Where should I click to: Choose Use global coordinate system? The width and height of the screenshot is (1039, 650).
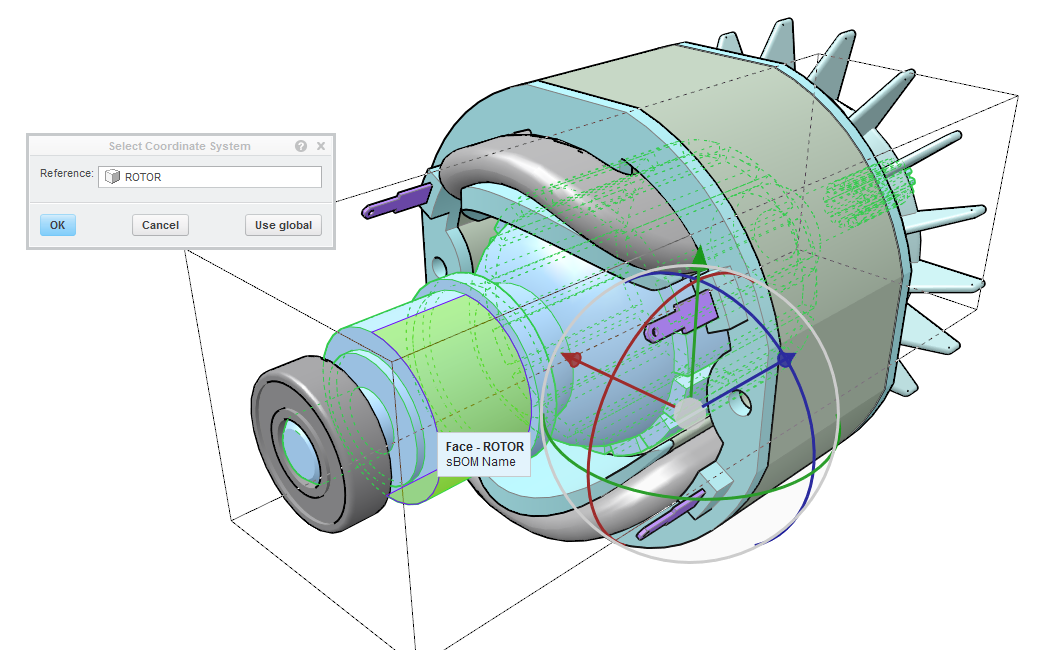pyautogui.click(x=283, y=225)
